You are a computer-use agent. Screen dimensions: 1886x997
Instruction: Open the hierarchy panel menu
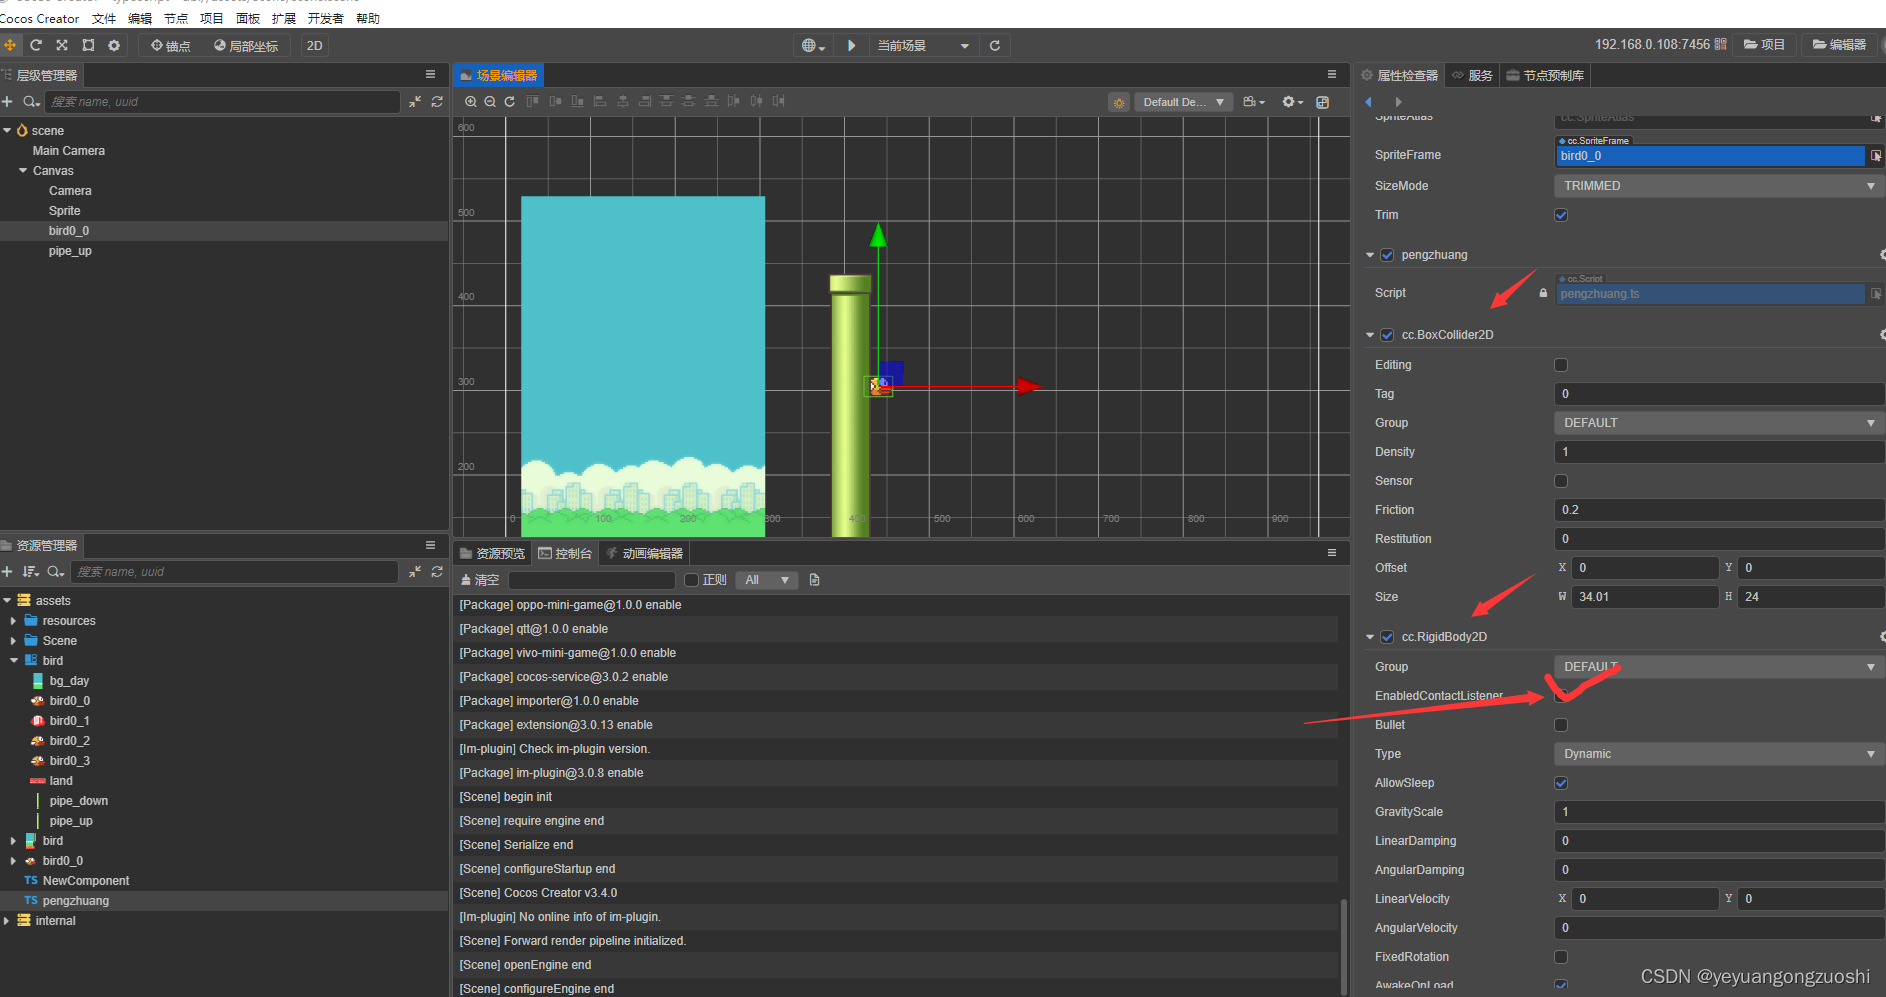430,75
